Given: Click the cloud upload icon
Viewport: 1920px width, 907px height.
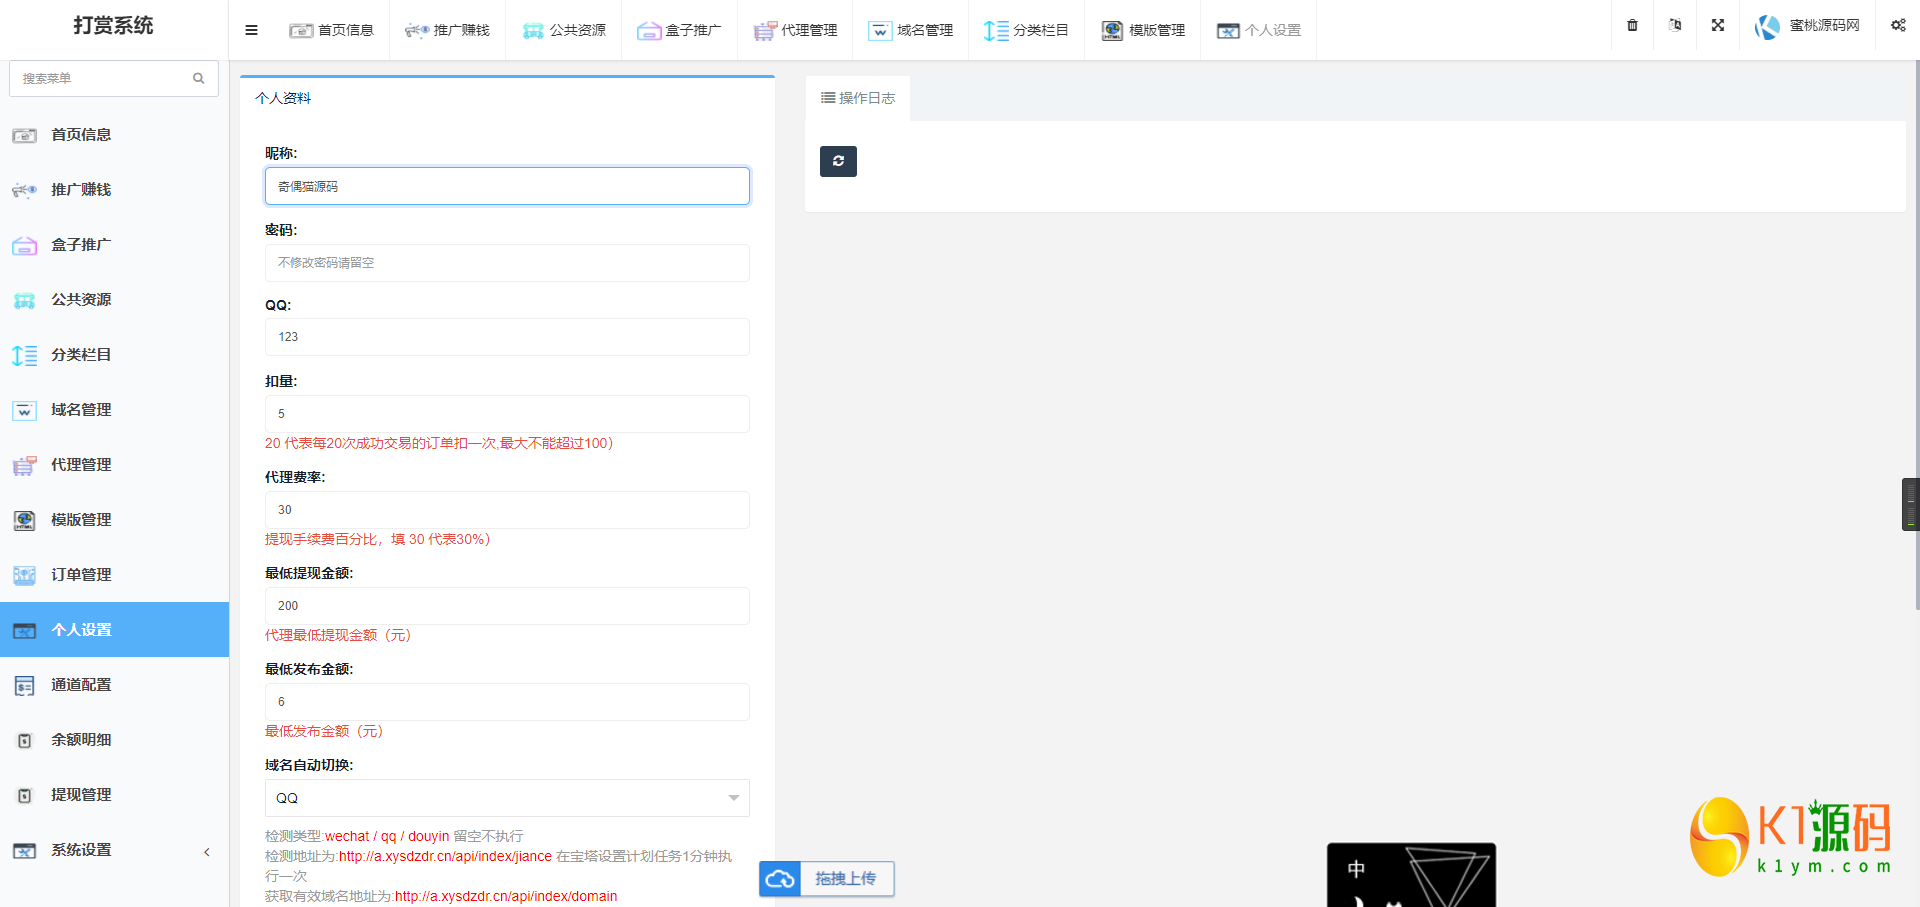Looking at the screenshot, I should tap(780, 879).
